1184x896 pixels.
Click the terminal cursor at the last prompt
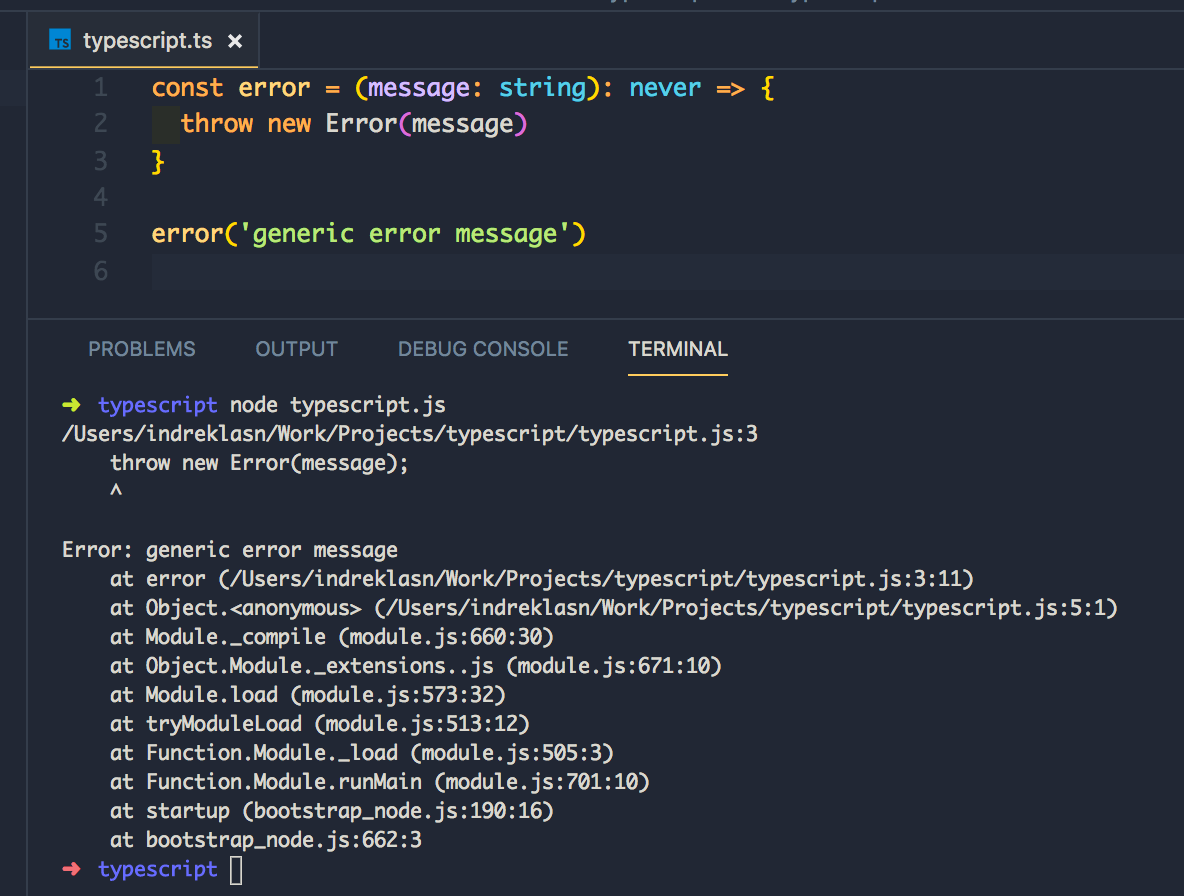coord(236,870)
